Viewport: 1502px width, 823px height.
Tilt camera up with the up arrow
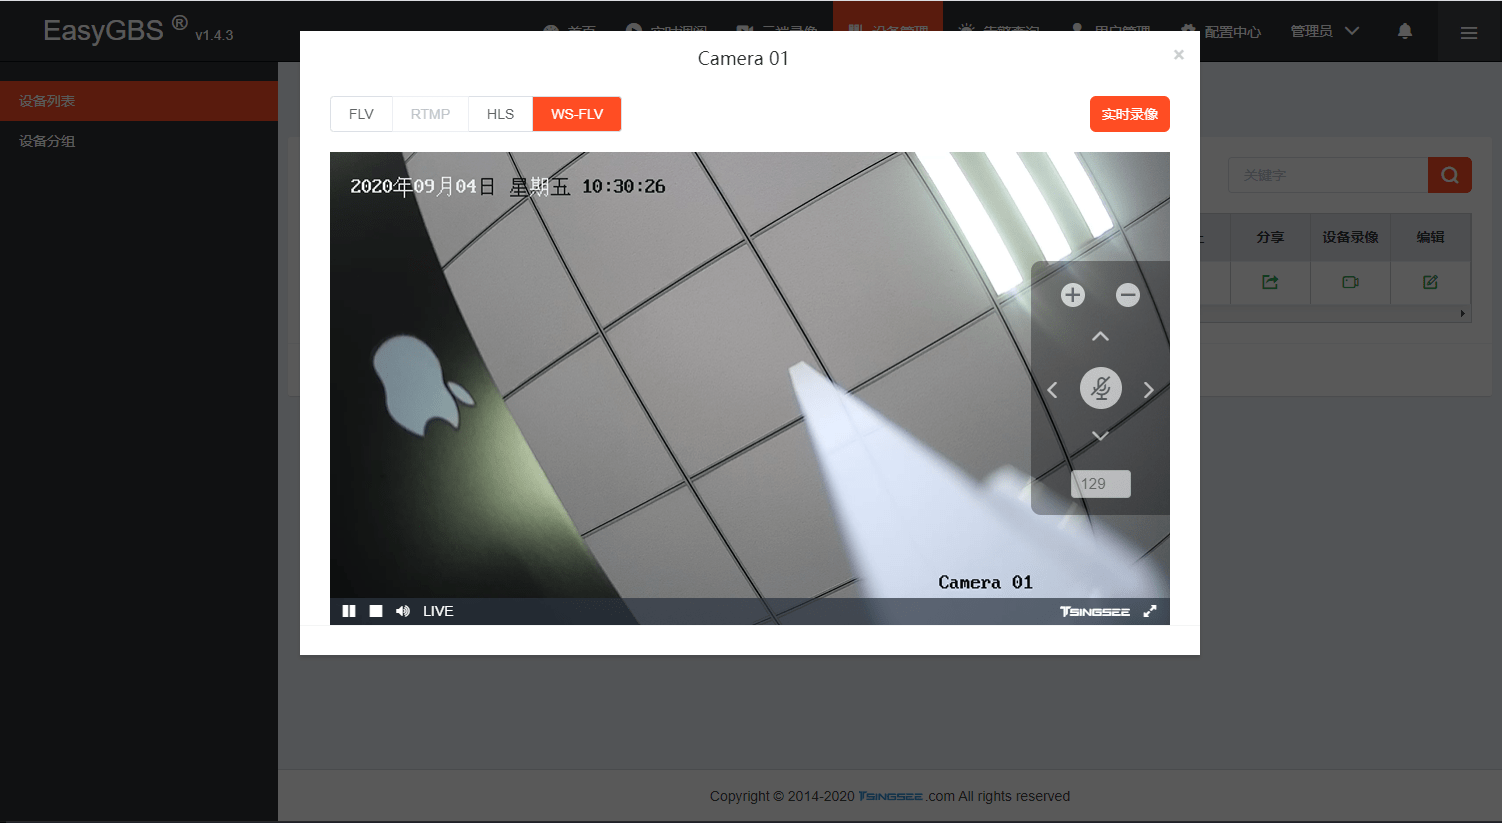1100,337
